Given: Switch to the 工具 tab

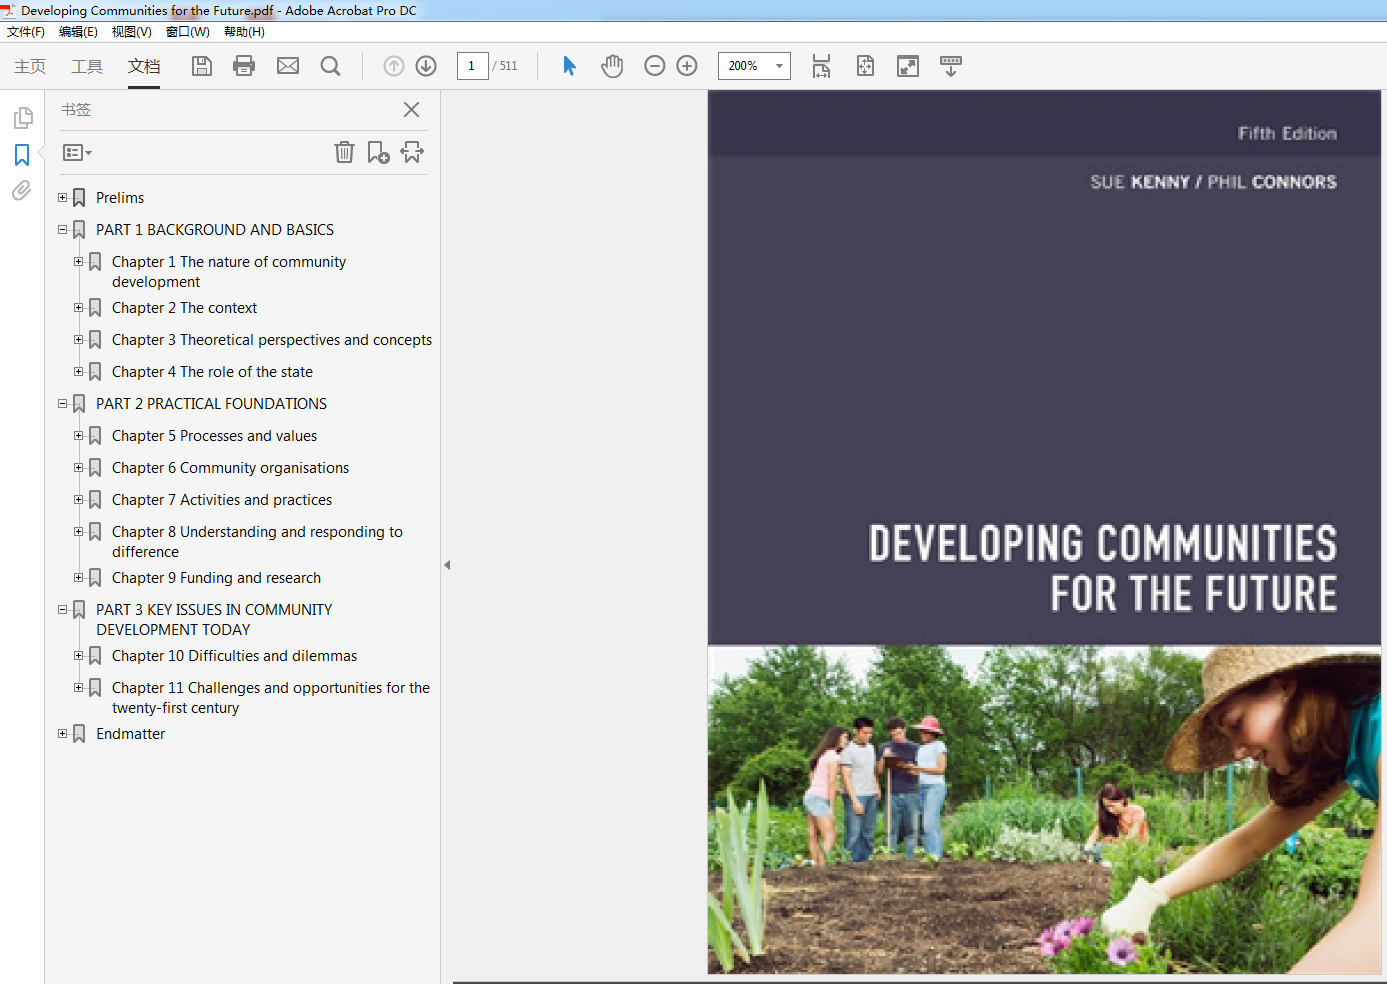Looking at the screenshot, I should 87,66.
